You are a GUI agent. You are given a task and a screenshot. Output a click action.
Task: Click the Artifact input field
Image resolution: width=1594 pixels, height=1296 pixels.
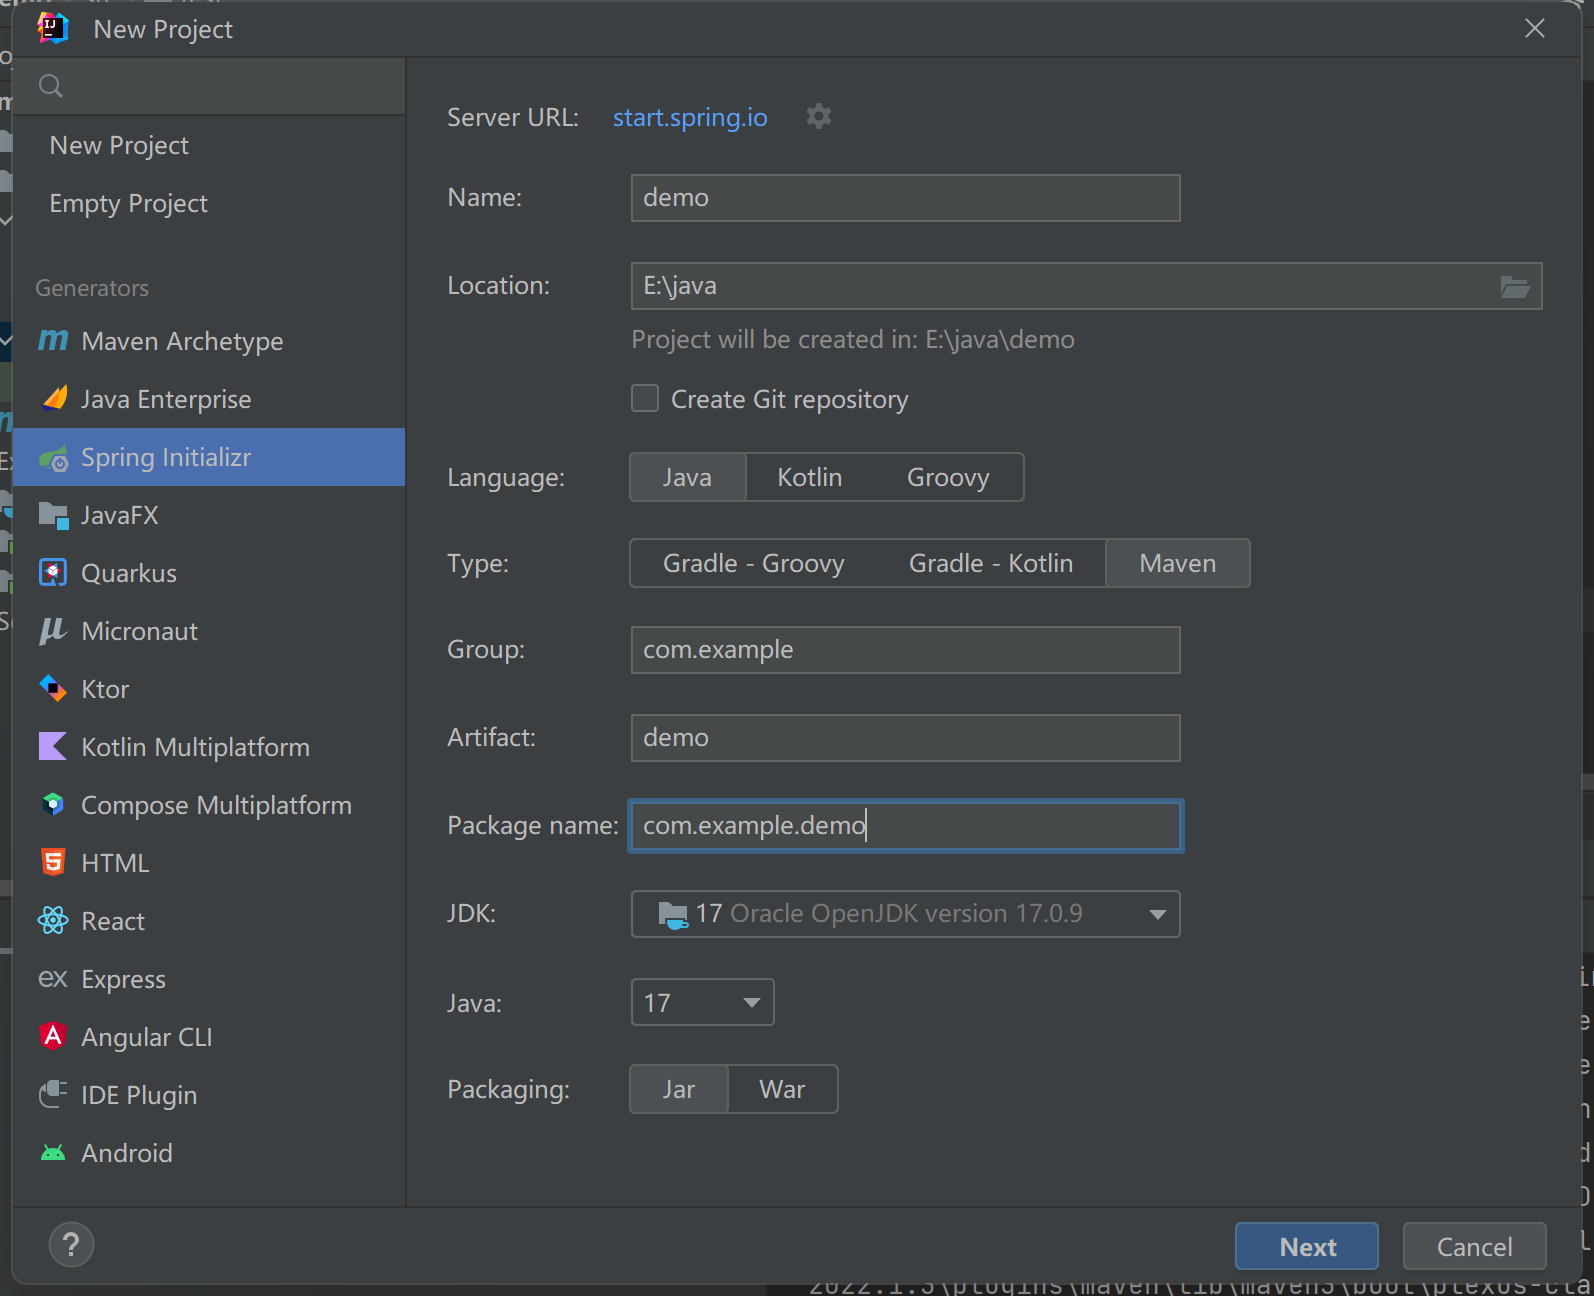[x=906, y=738]
